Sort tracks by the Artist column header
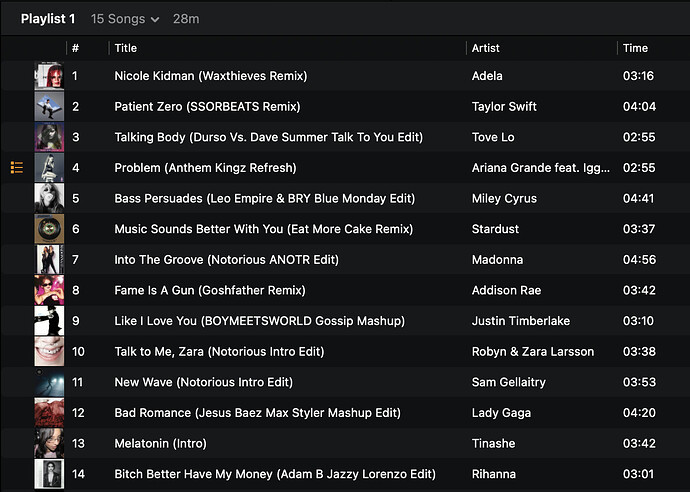Image resolution: width=690 pixels, height=492 pixels. (x=485, y=48)
